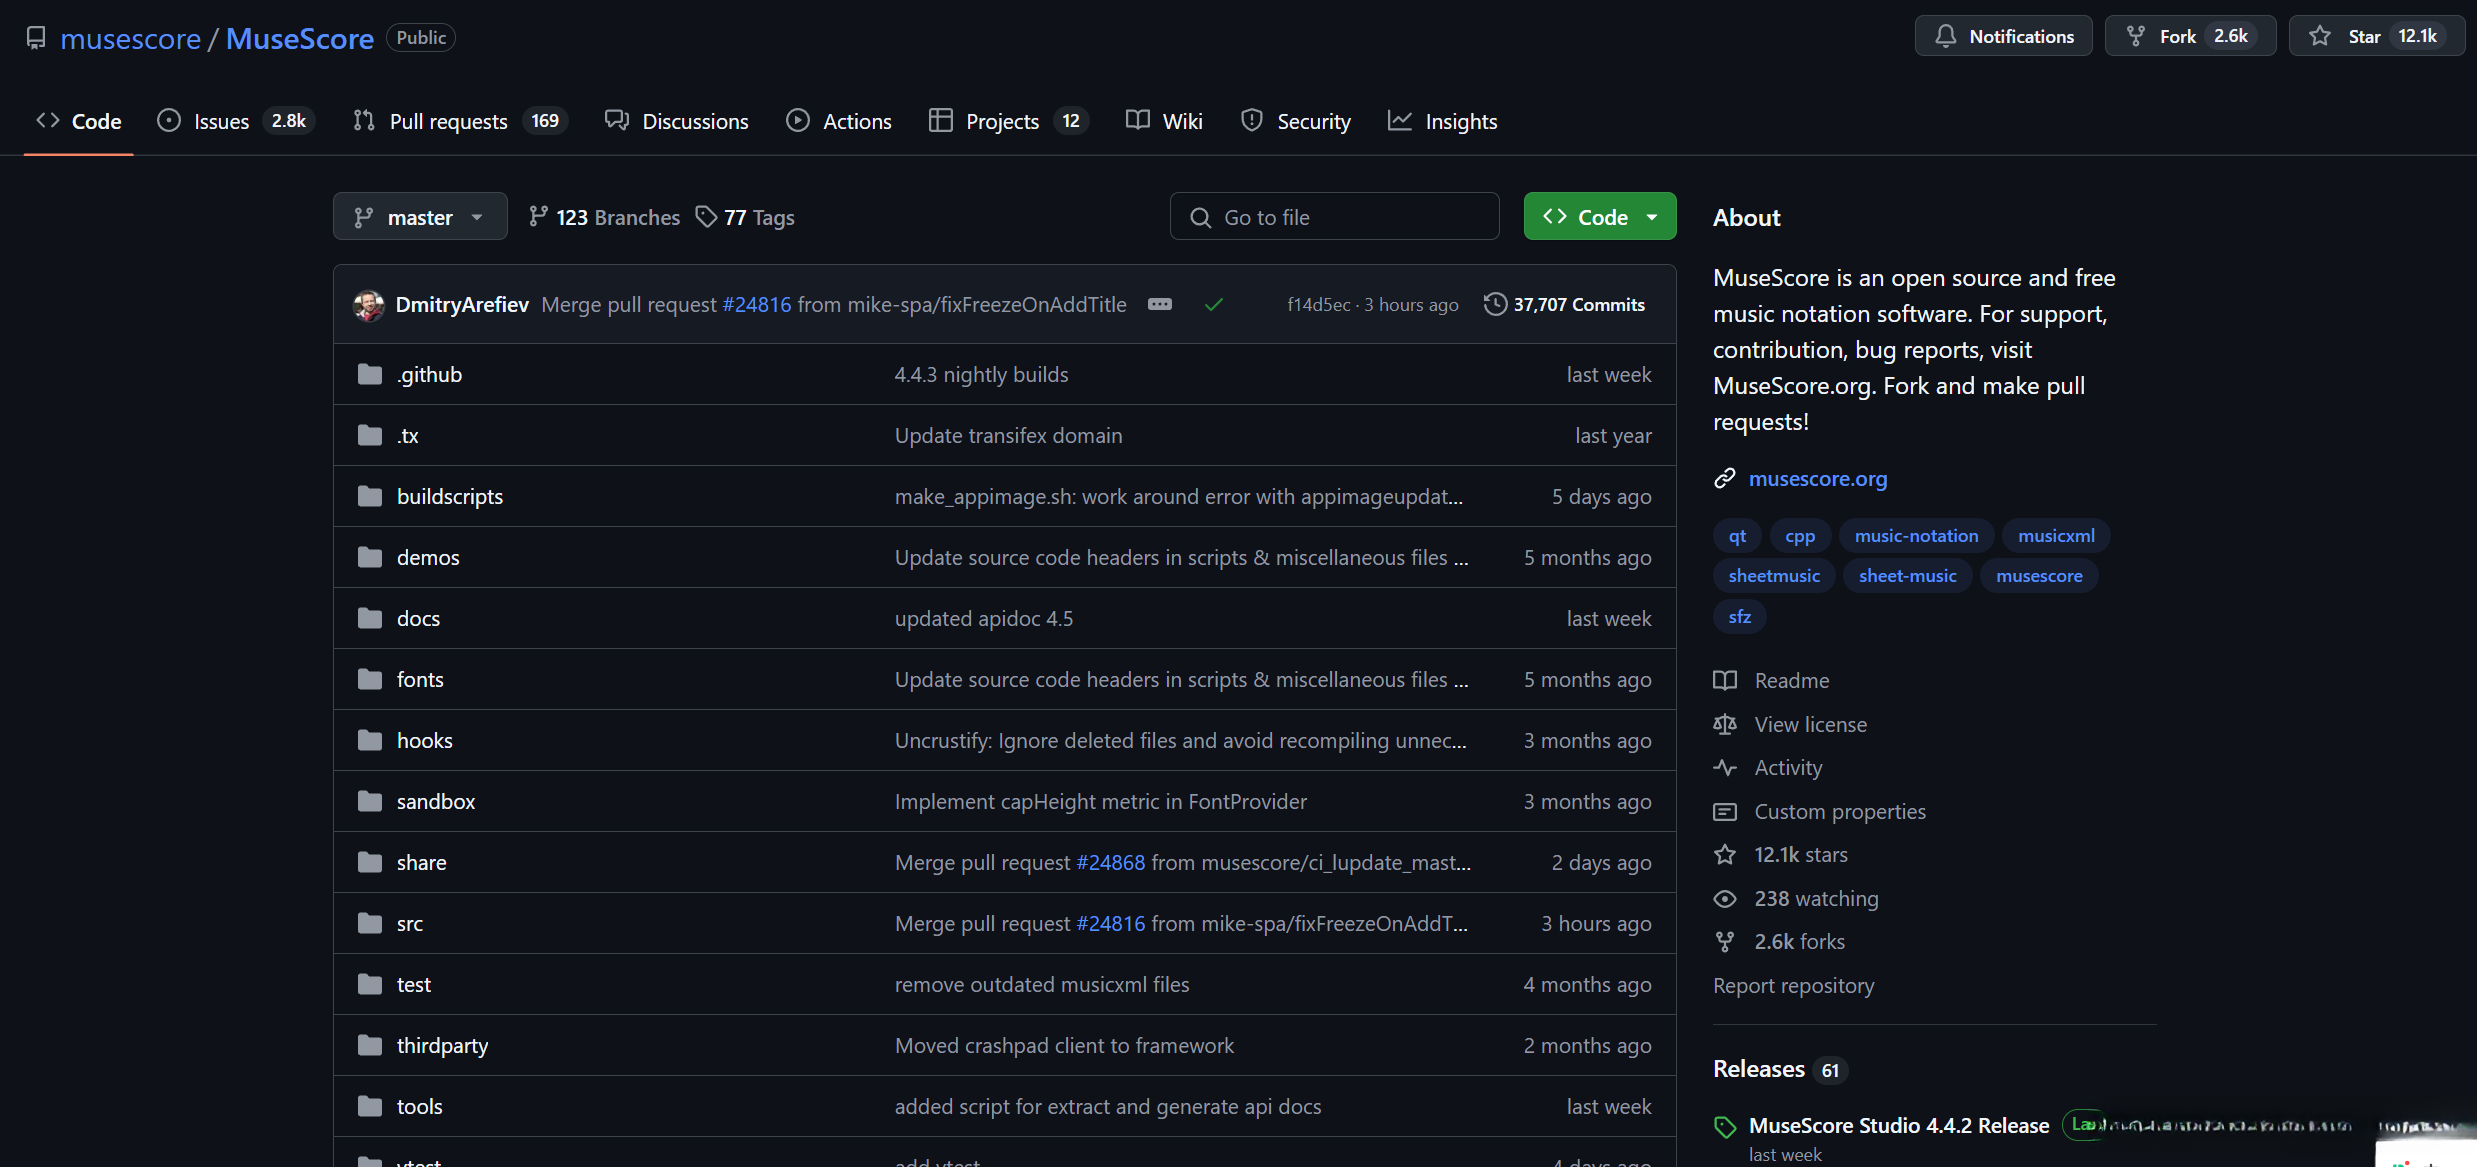Click the green commit status checkmark
The height and width of the screenshot is (1167, 2477).
pyautogui.click(x=1214, y=305)
